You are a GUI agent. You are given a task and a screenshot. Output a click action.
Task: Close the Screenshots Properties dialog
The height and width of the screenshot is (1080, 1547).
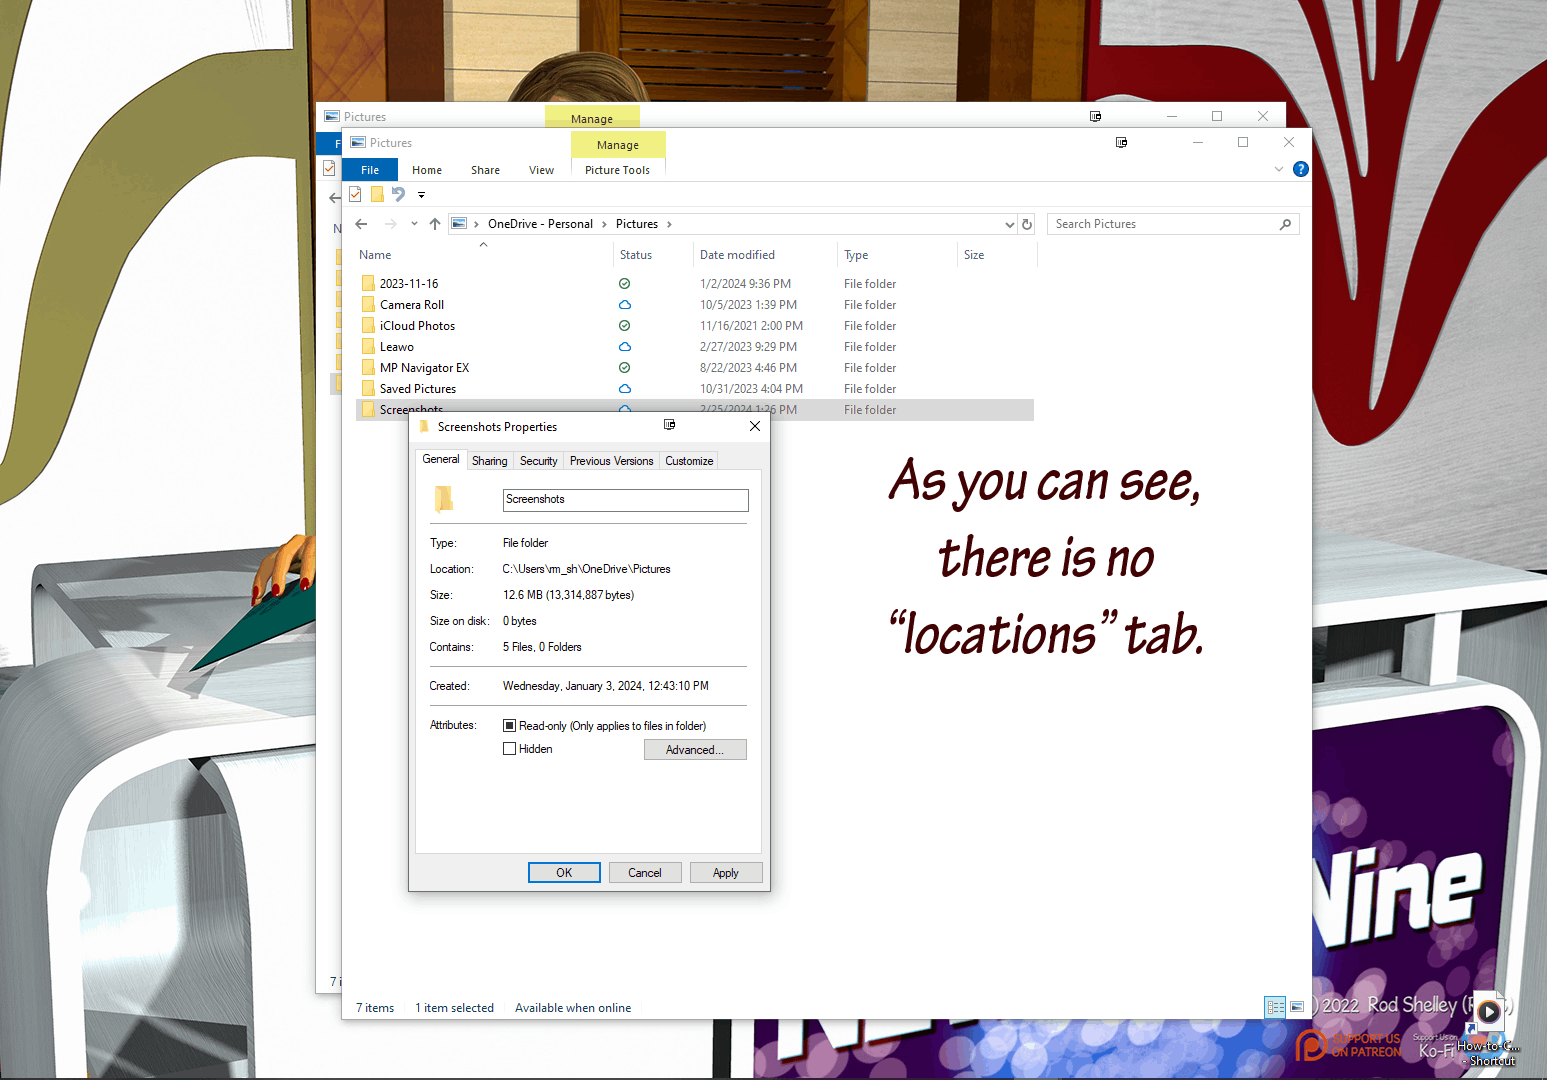[755, 426]
